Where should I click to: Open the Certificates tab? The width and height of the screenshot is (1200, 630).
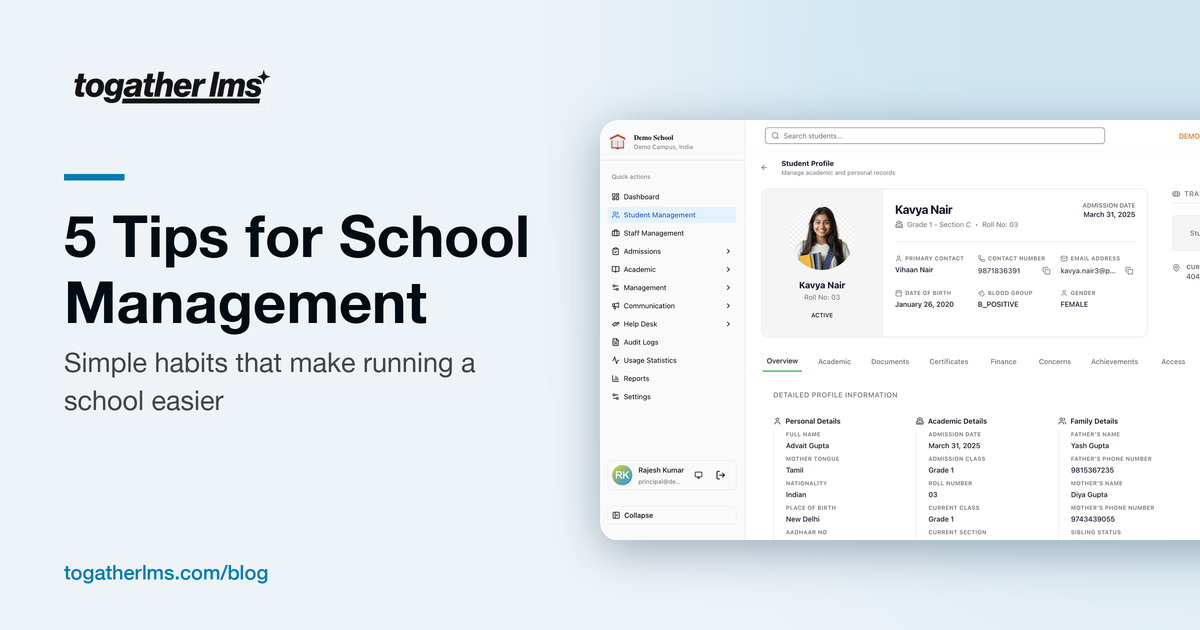[x=949, y=361]
